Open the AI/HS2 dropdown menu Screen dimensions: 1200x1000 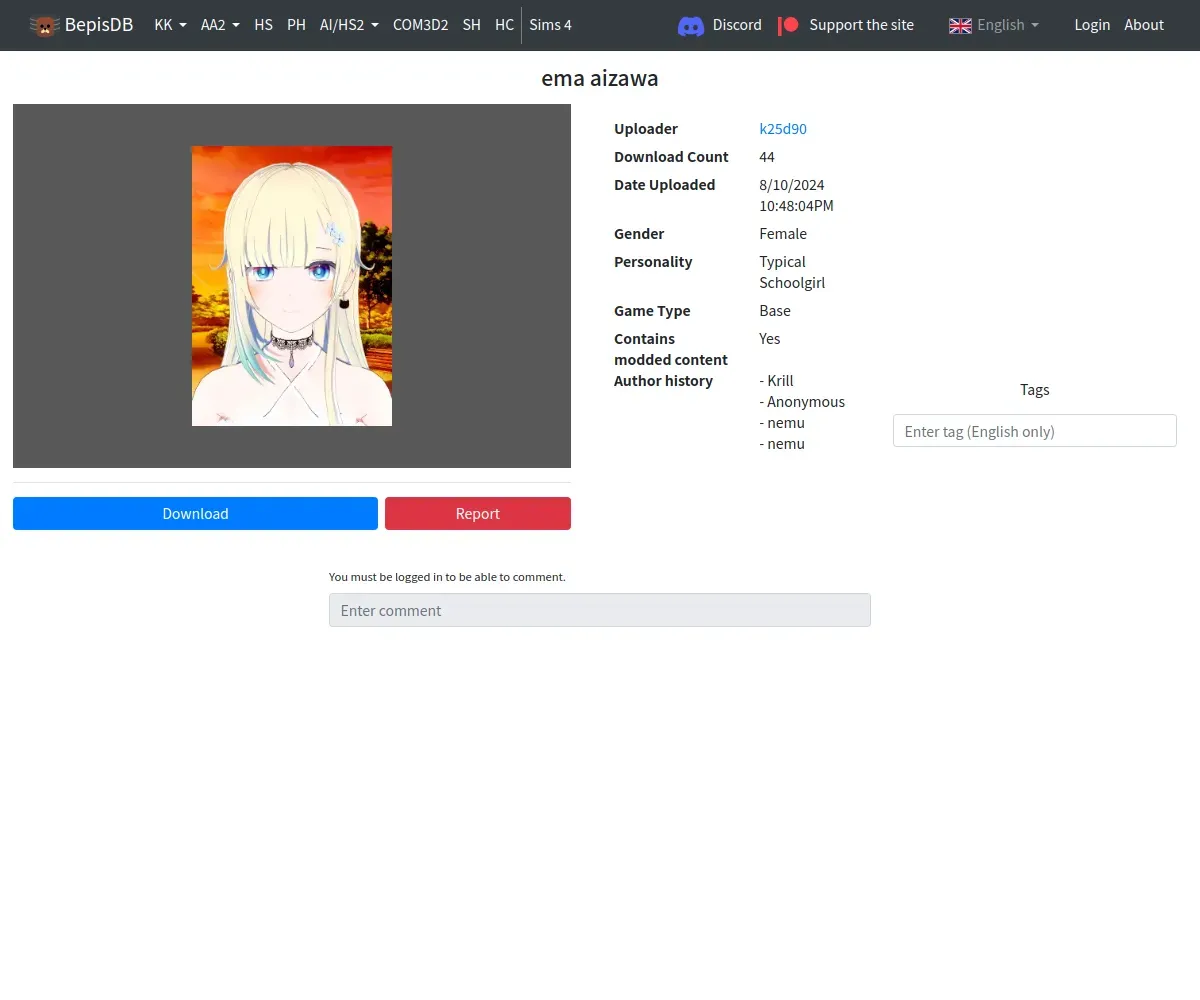click(349, 25)
